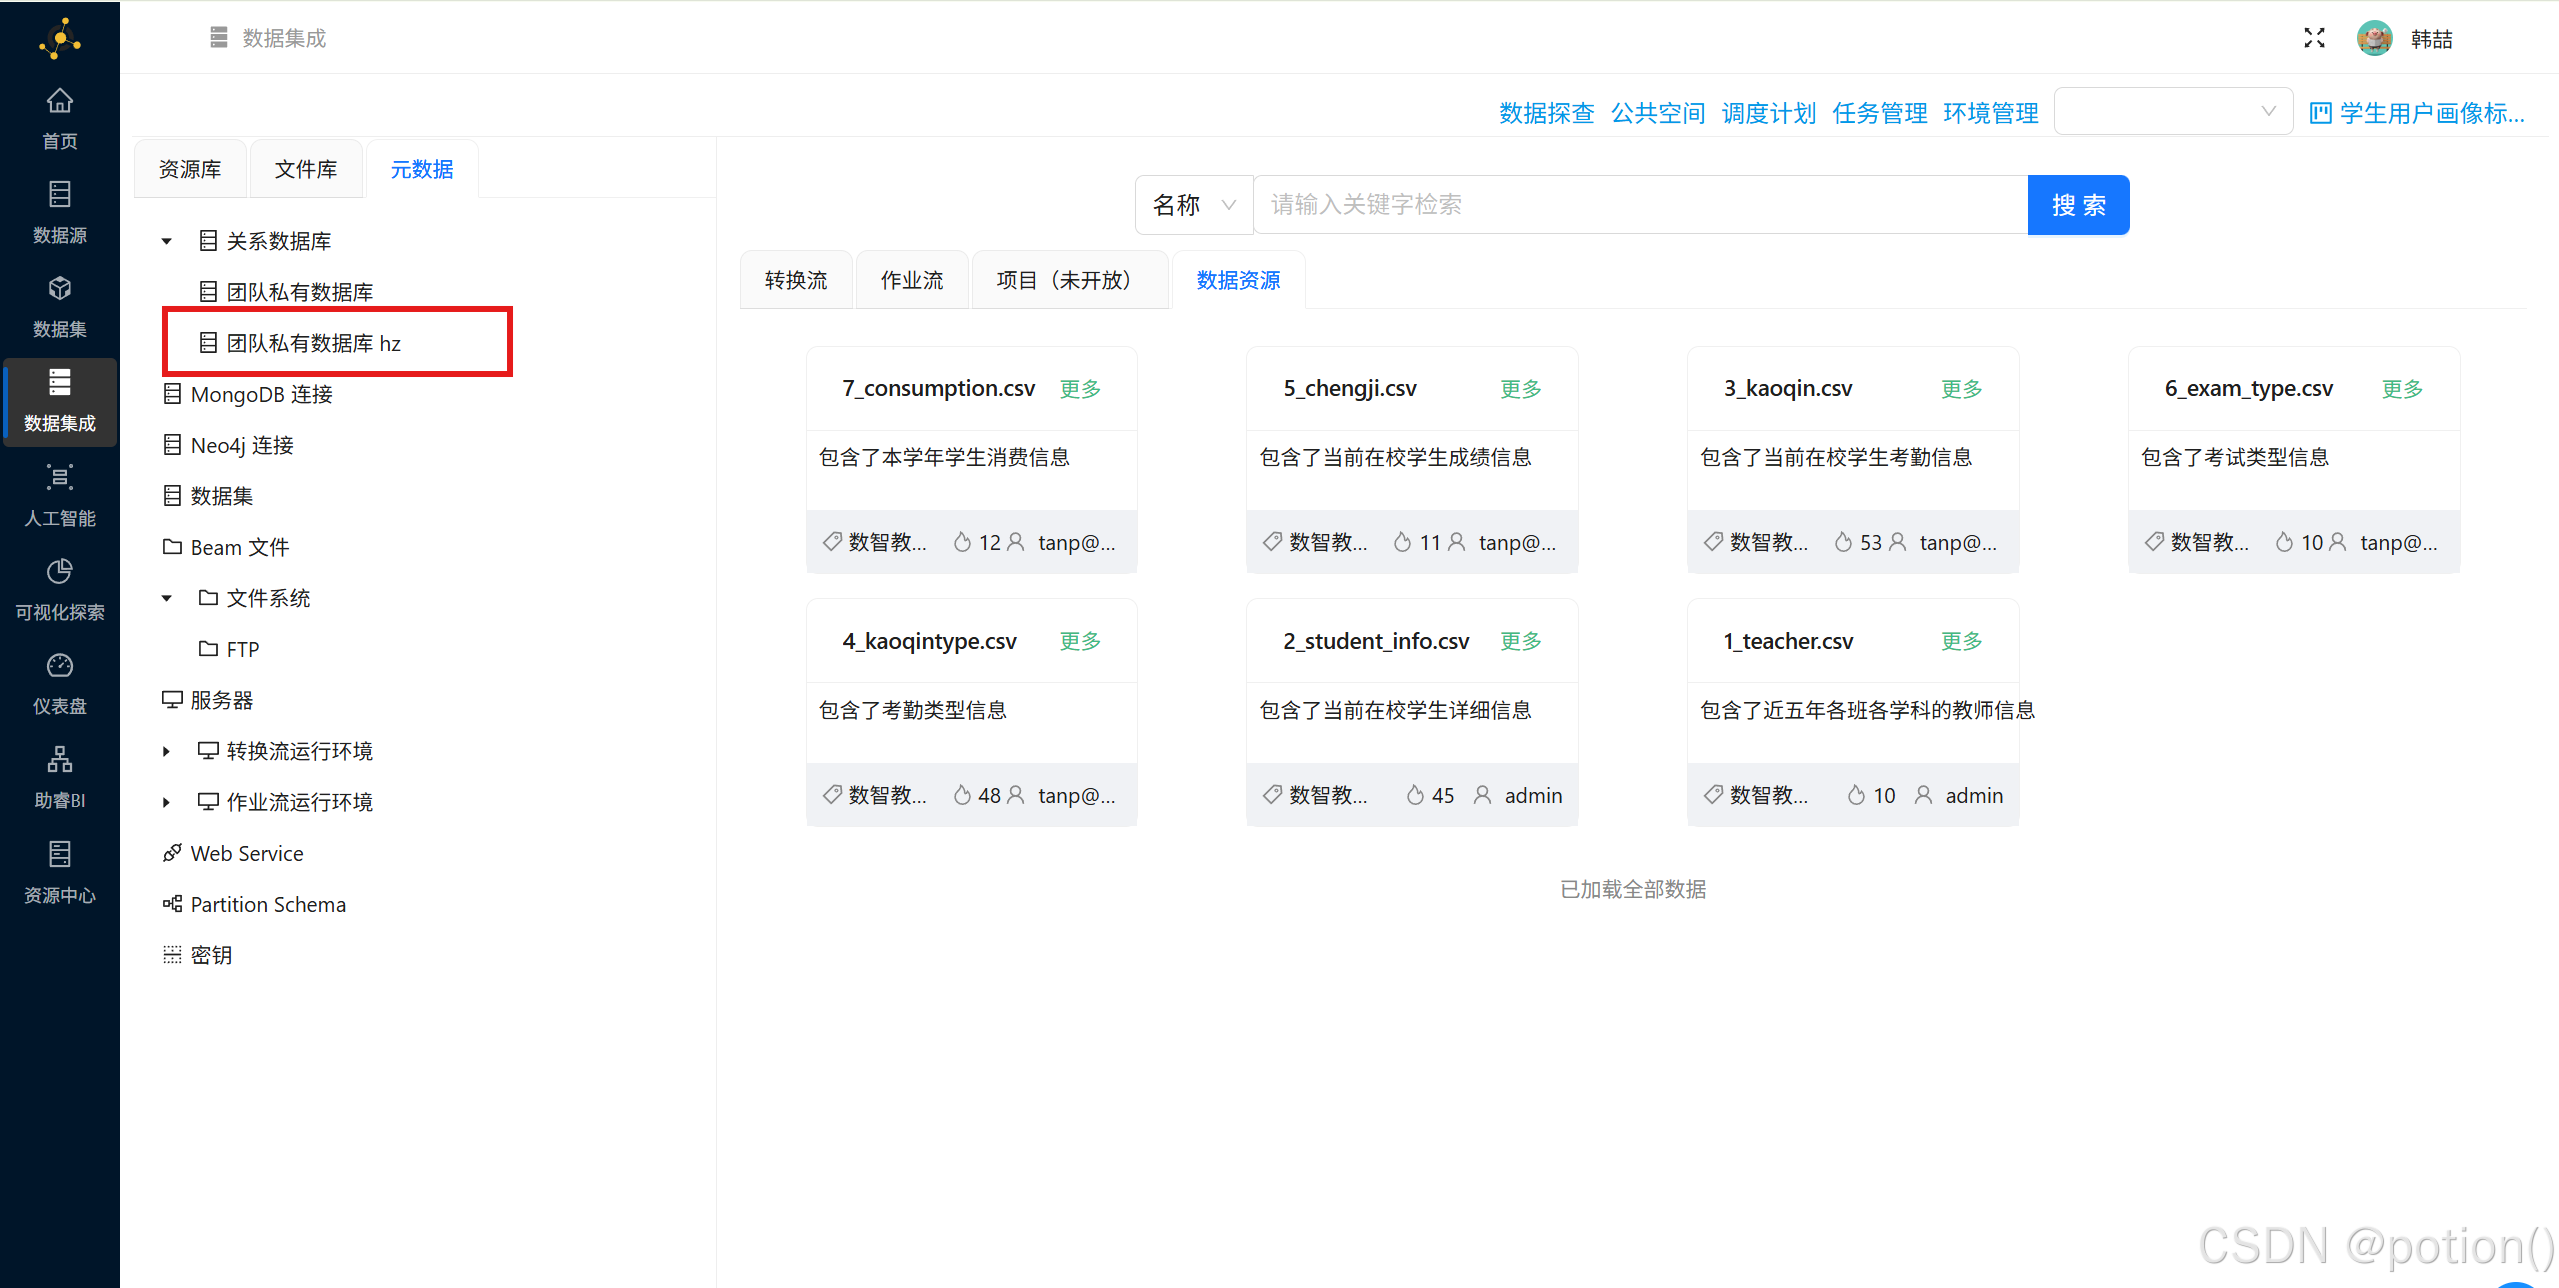Screen dimensions: 2559x1288
Task: Switch to the 作业流 tab
Action: (912, 280)
